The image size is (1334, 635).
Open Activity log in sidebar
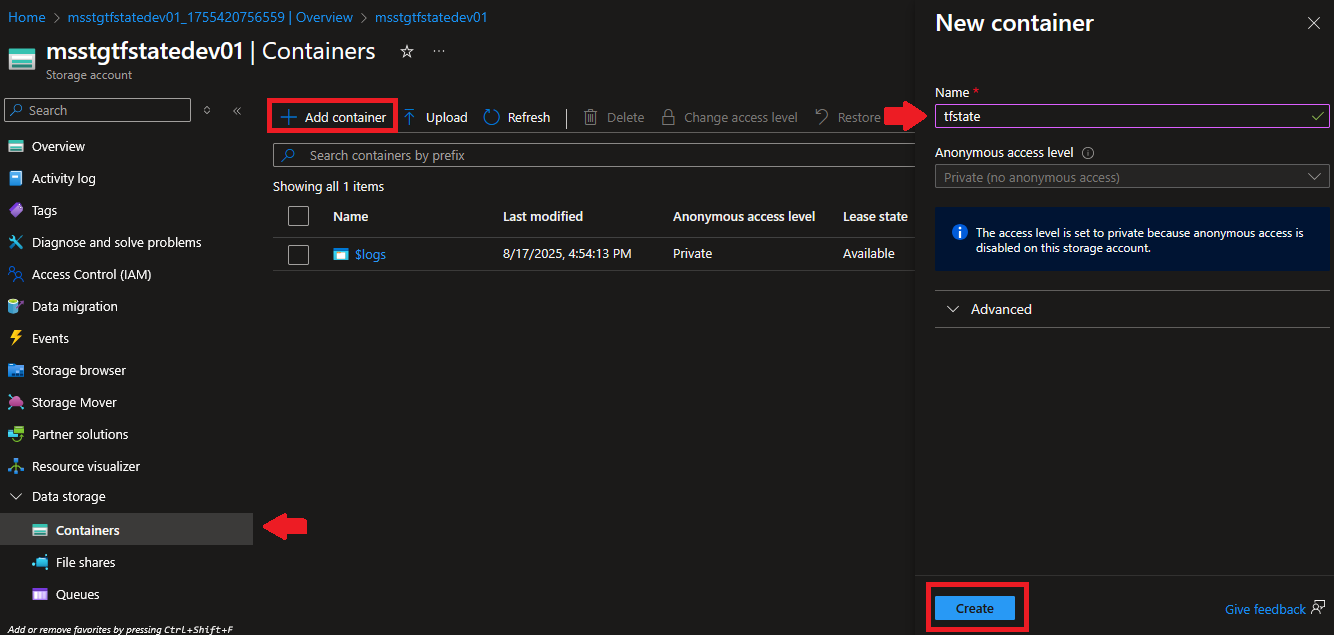click(x=64, y=178)
